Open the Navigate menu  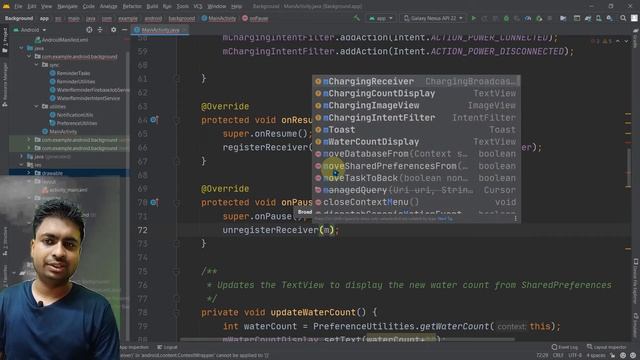tap(67, 7)
